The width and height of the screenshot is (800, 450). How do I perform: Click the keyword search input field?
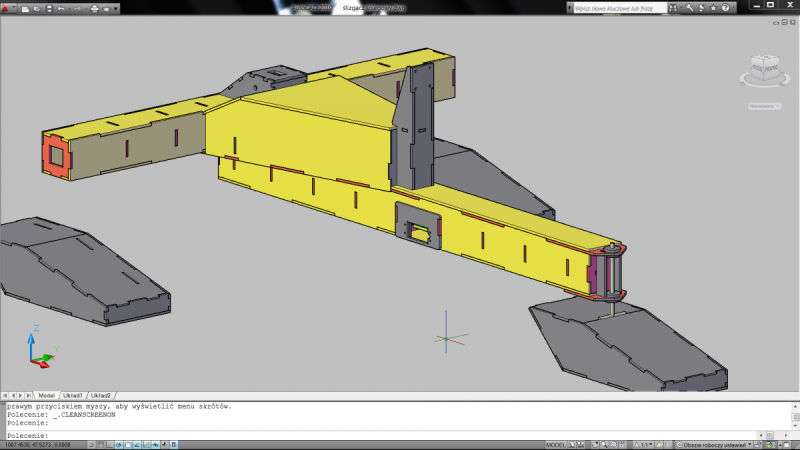pos(621,7)
